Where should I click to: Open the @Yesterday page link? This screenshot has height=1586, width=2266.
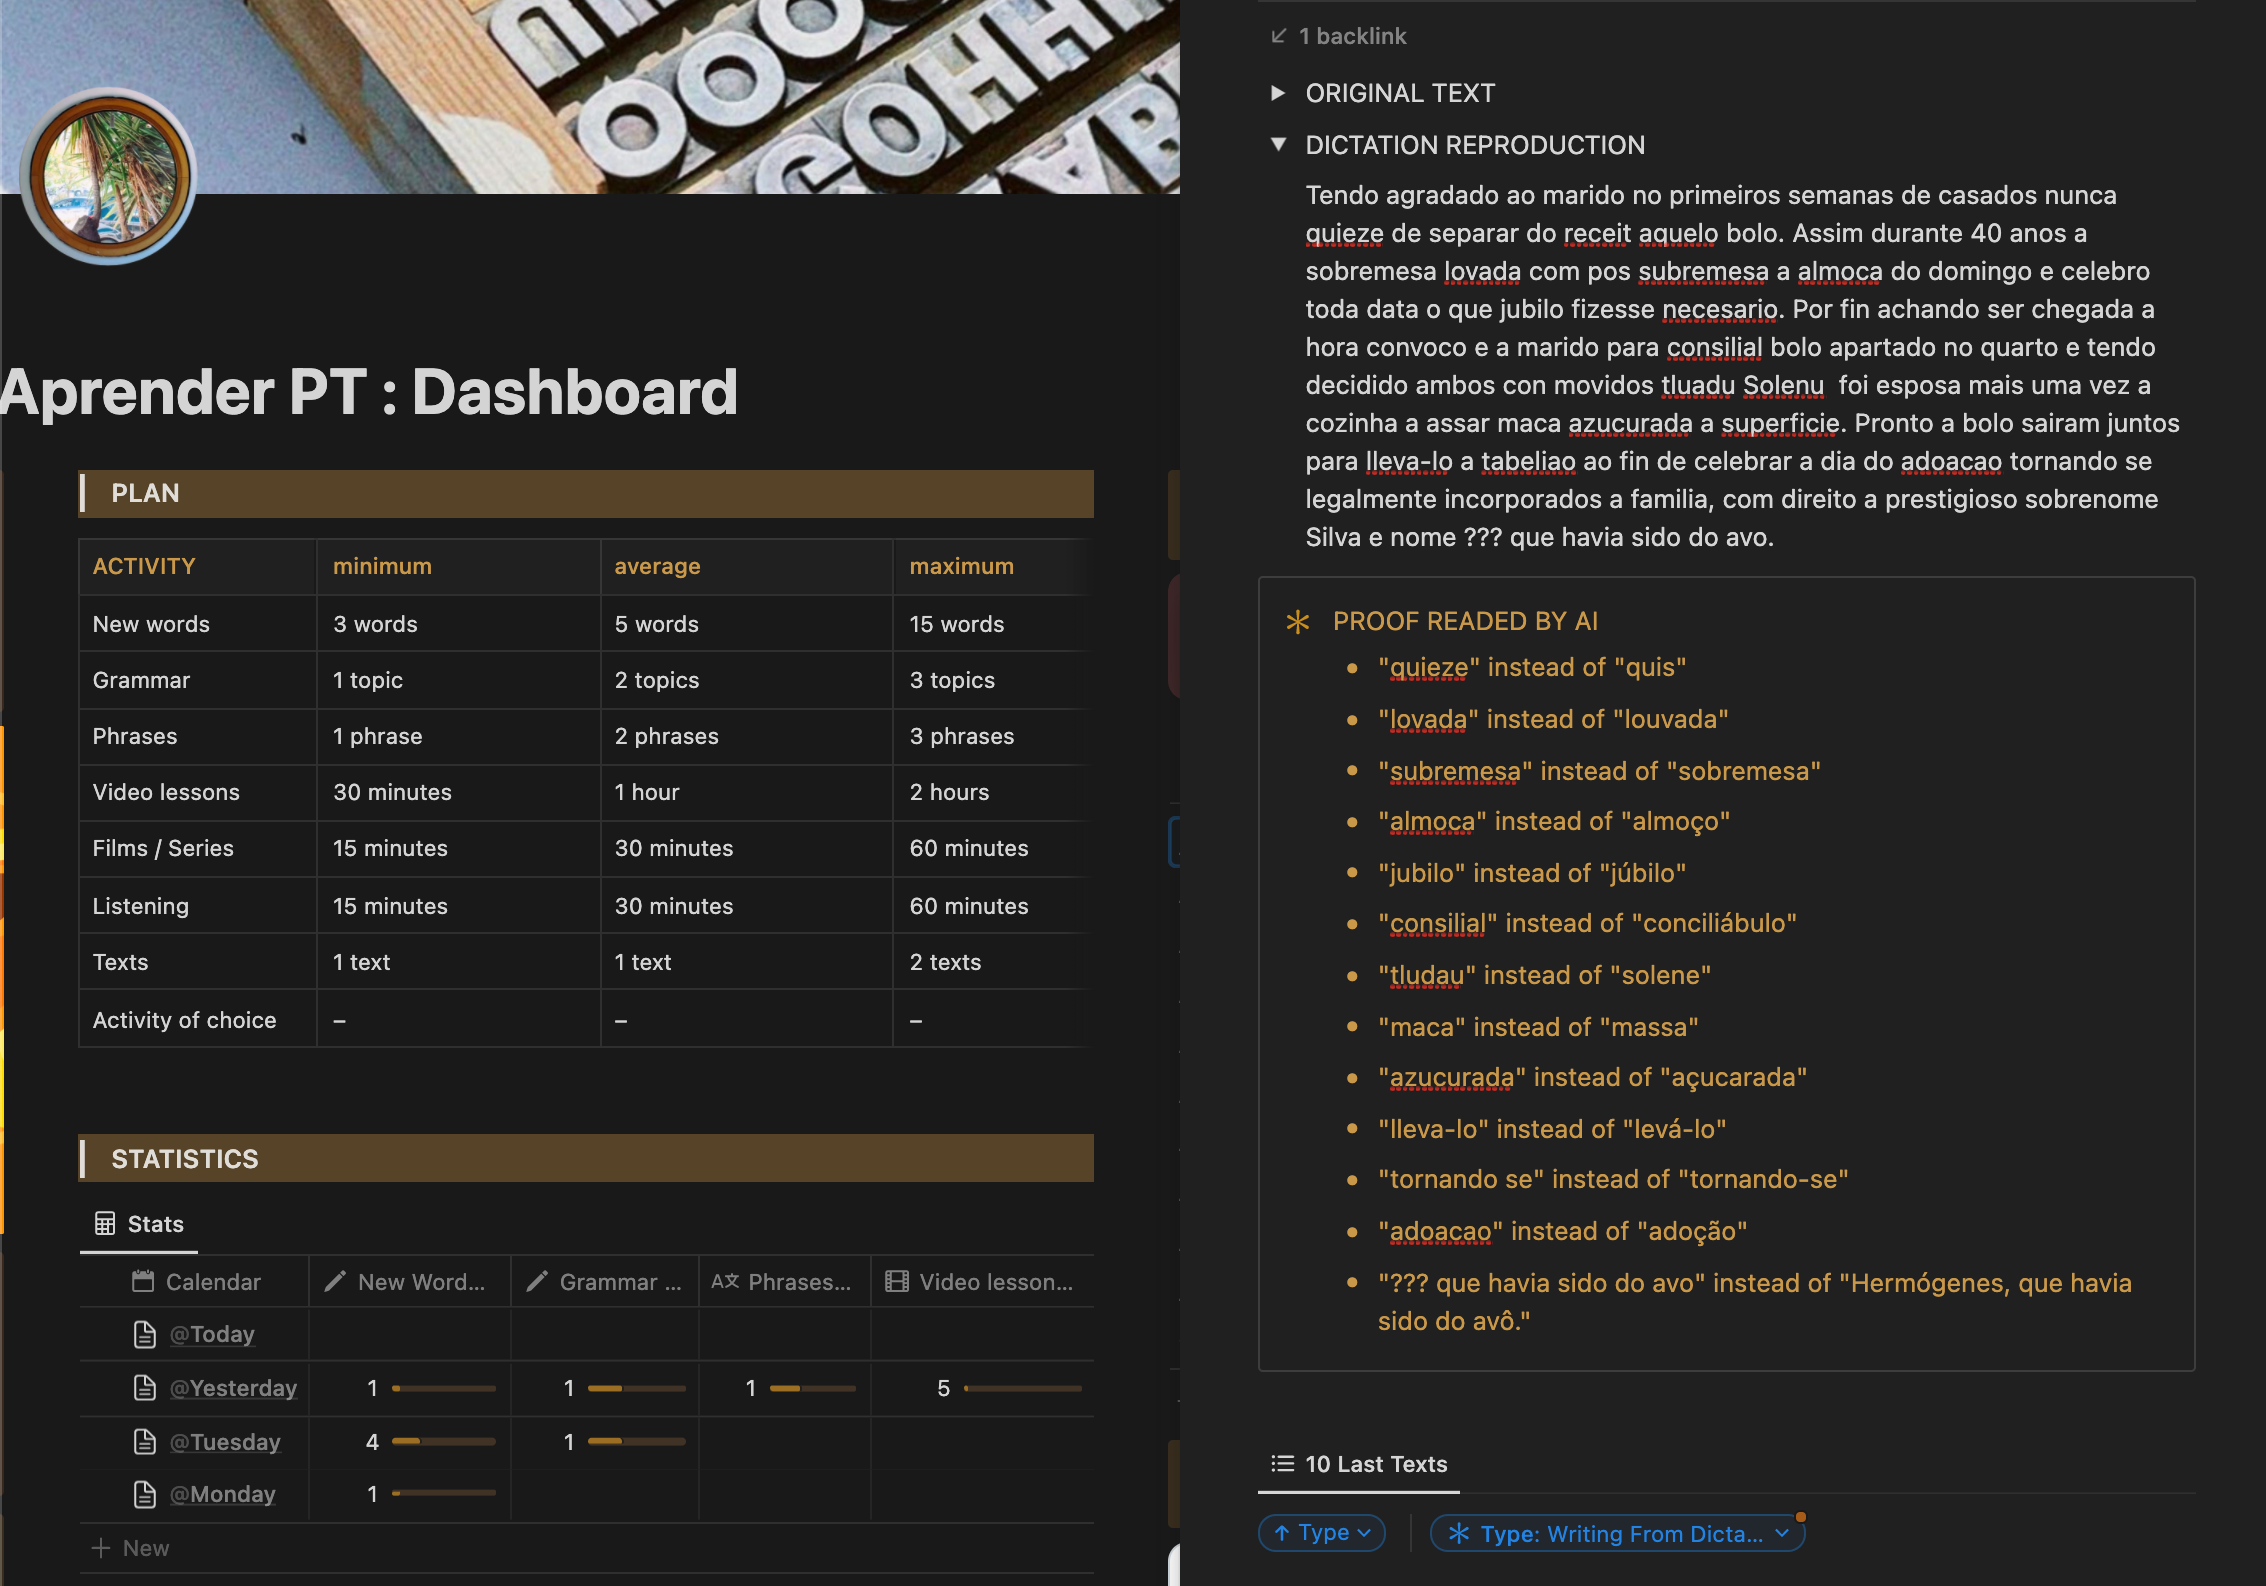point(233,1388)
